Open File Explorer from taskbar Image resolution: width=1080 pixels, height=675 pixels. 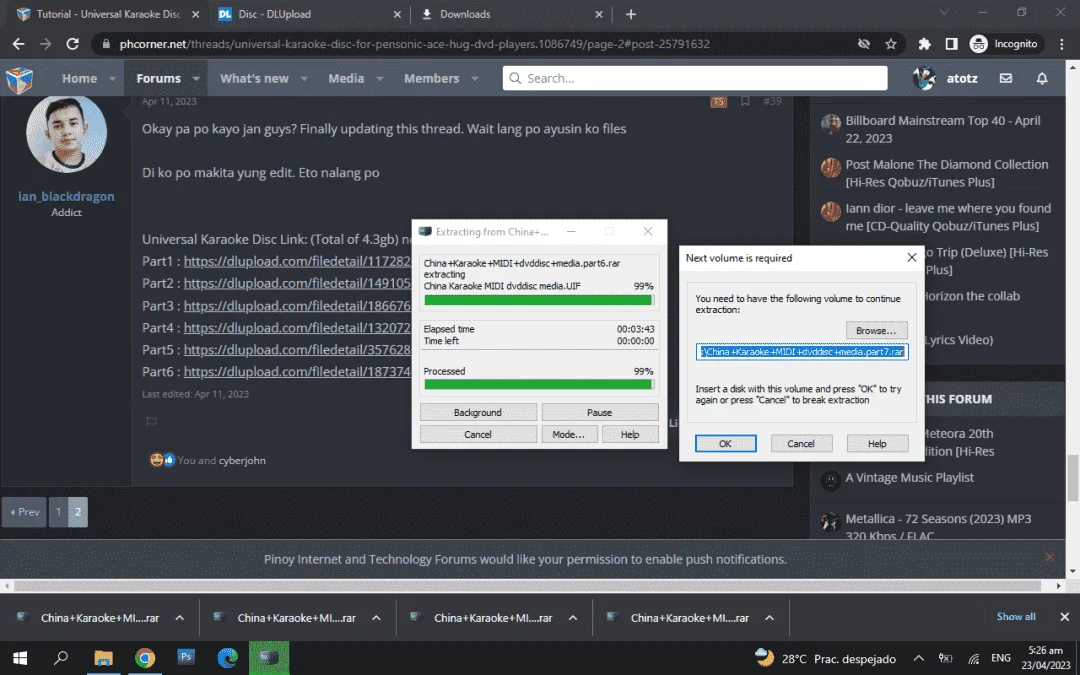coord(103,658)
